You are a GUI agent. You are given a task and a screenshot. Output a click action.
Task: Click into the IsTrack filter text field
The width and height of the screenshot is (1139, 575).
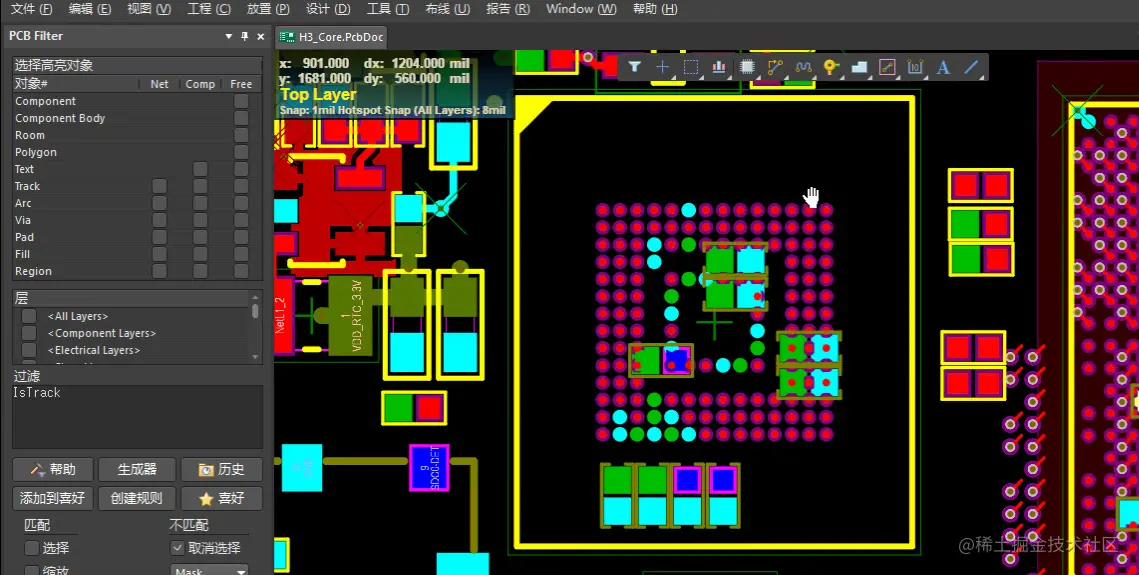[x=137, y=416]
